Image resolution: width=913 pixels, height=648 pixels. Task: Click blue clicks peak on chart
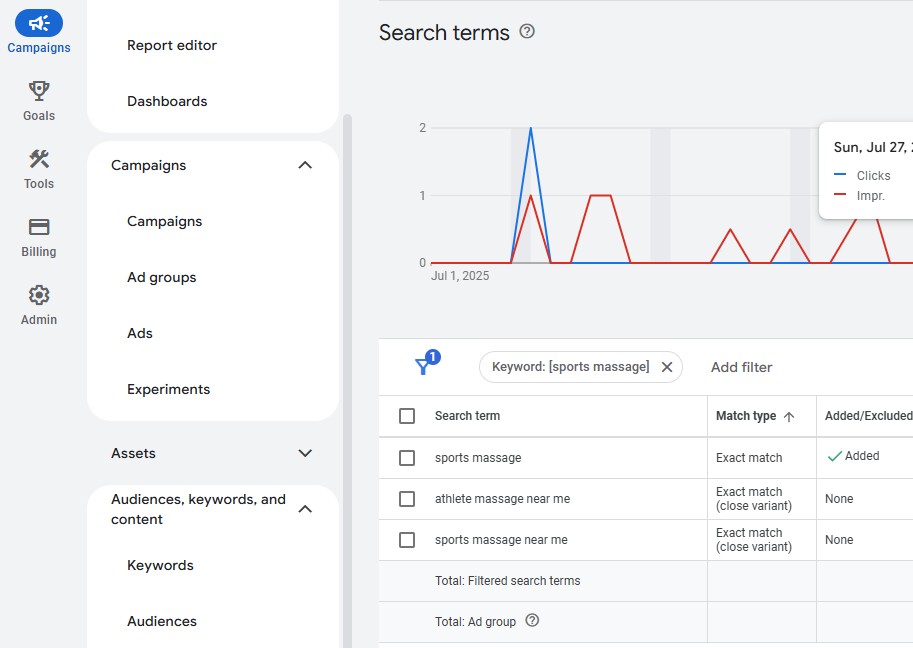click(x=530, y=129)
